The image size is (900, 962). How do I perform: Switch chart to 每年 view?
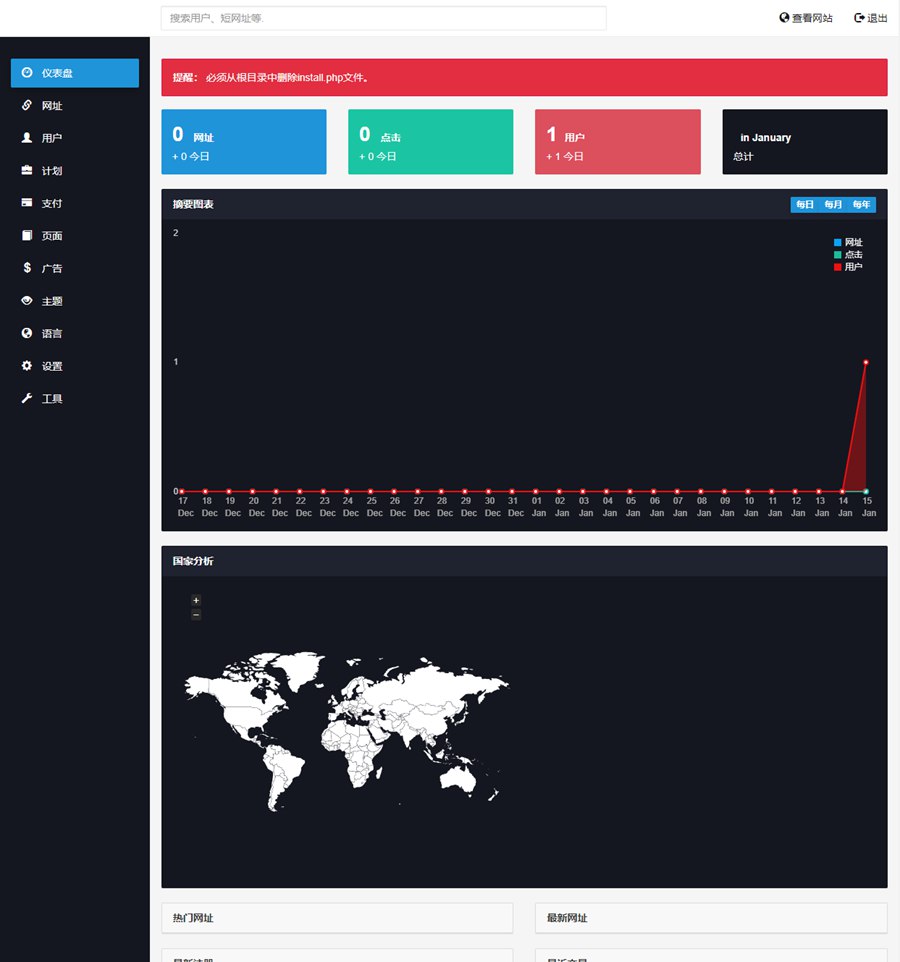click(x=861, y=205)
